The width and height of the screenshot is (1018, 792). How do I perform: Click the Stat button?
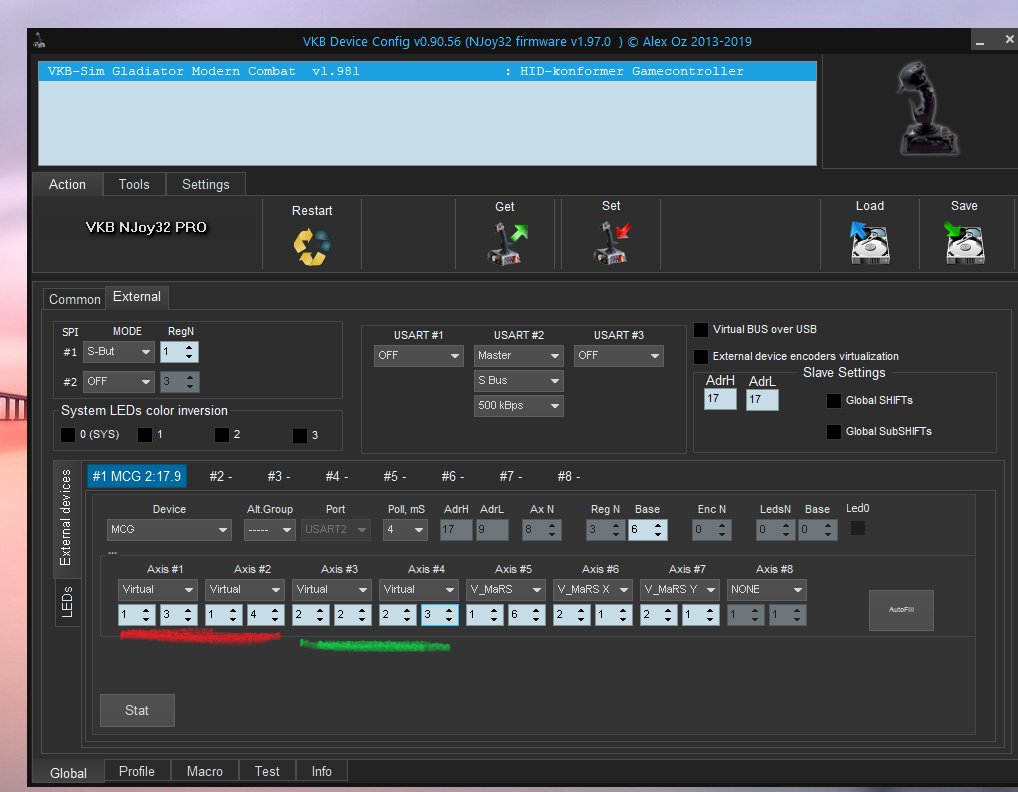pos(137,710)
